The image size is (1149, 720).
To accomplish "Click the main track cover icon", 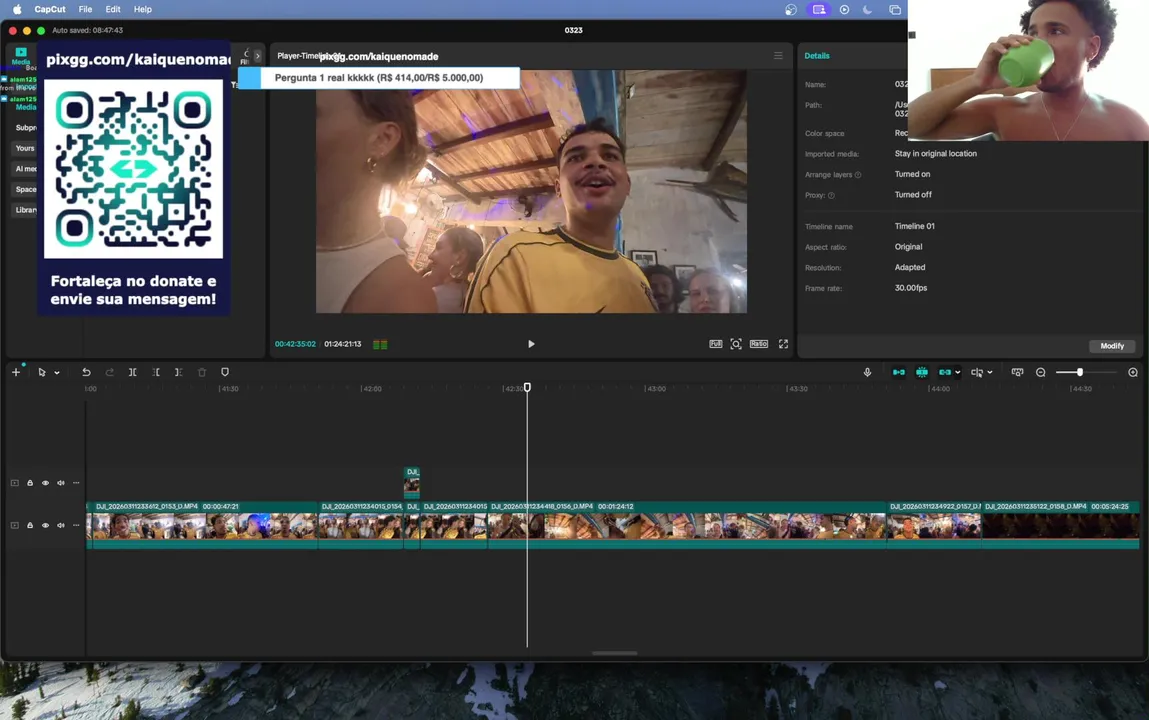I will [x=14, y=525].
